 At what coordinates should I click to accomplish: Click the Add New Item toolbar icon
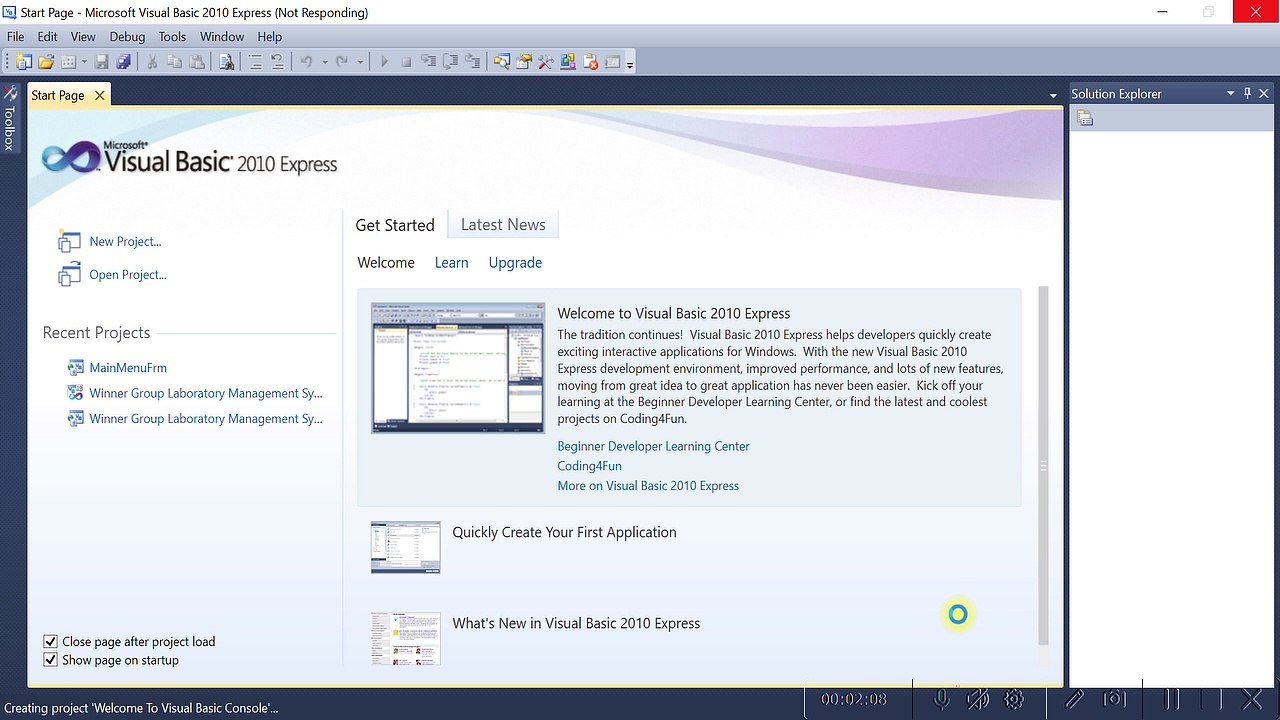click(67, 62)
